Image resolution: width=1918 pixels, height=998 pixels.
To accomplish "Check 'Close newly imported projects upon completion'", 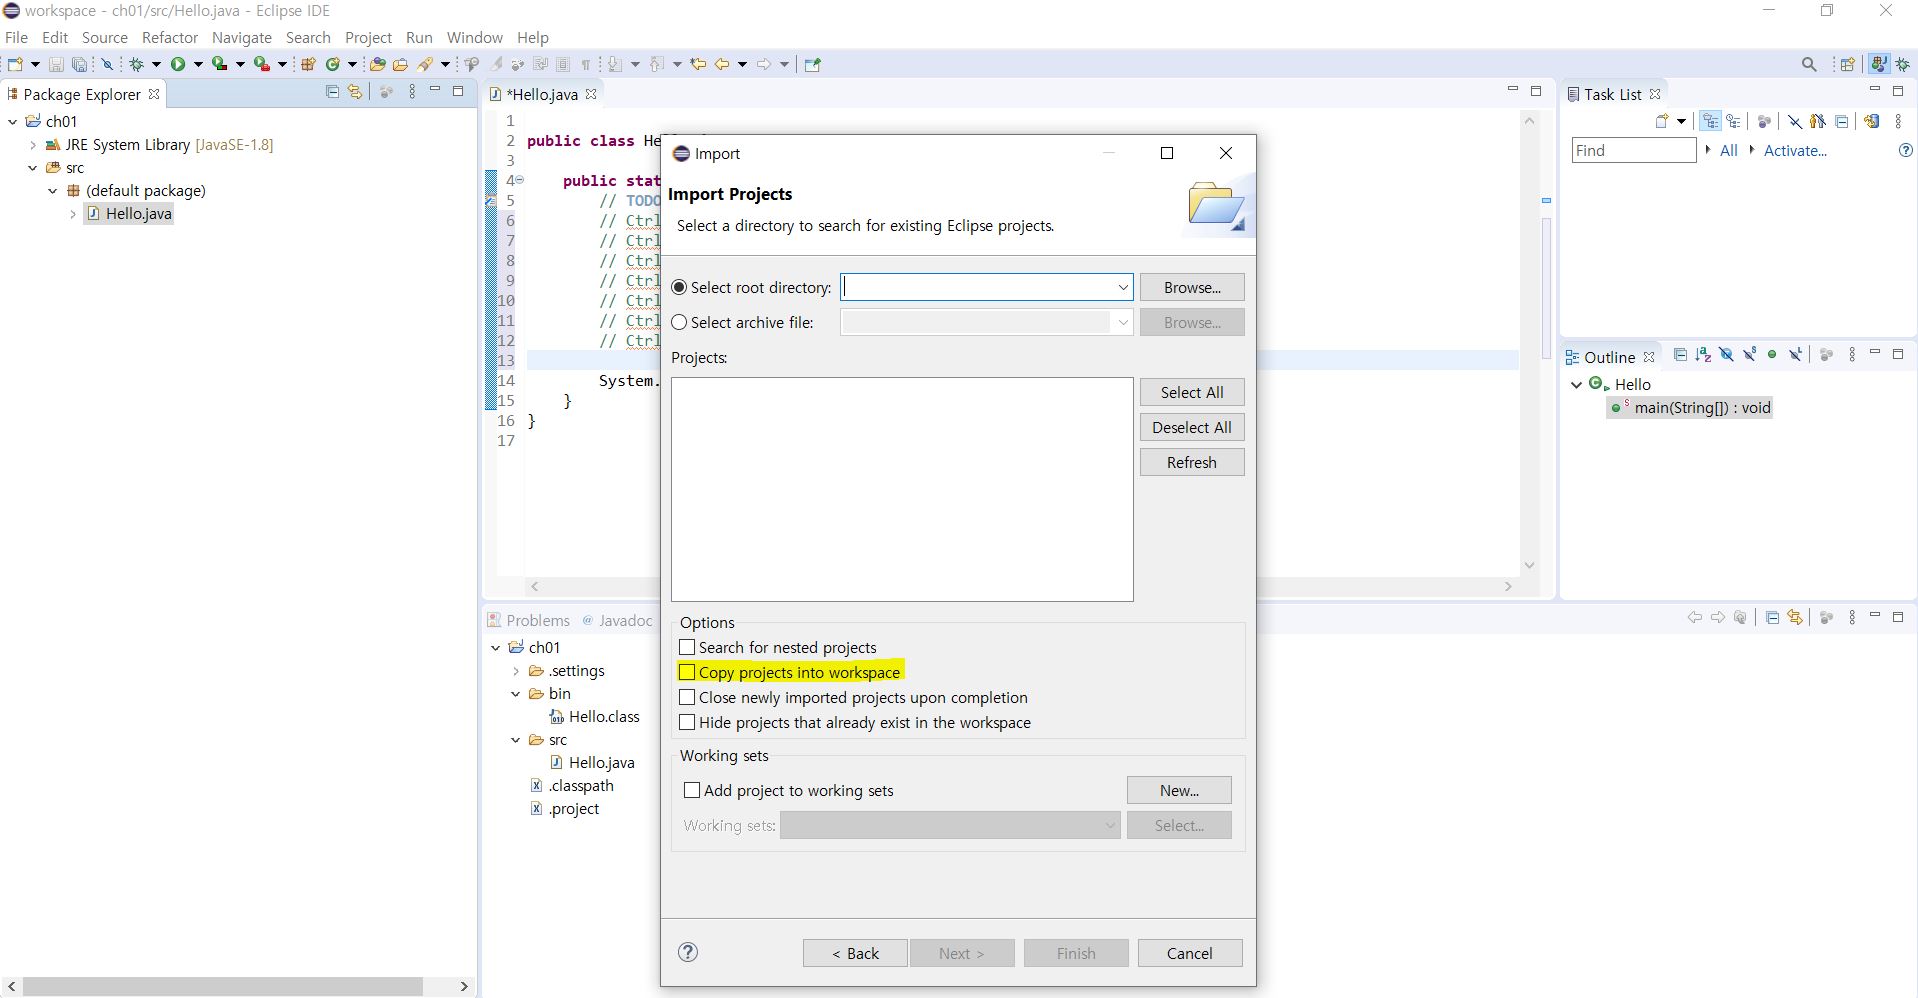I will coord(687,697).
